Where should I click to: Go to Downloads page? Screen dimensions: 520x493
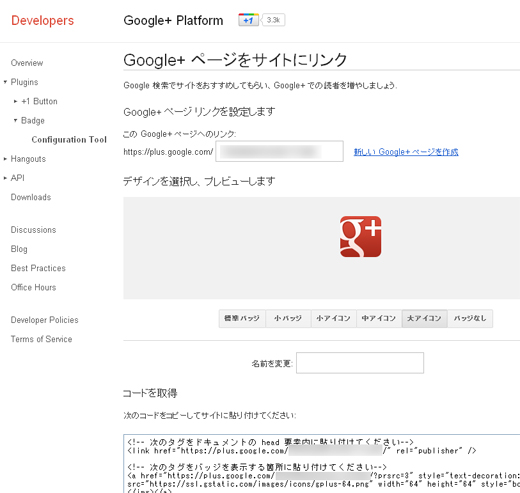click(31, 197)
